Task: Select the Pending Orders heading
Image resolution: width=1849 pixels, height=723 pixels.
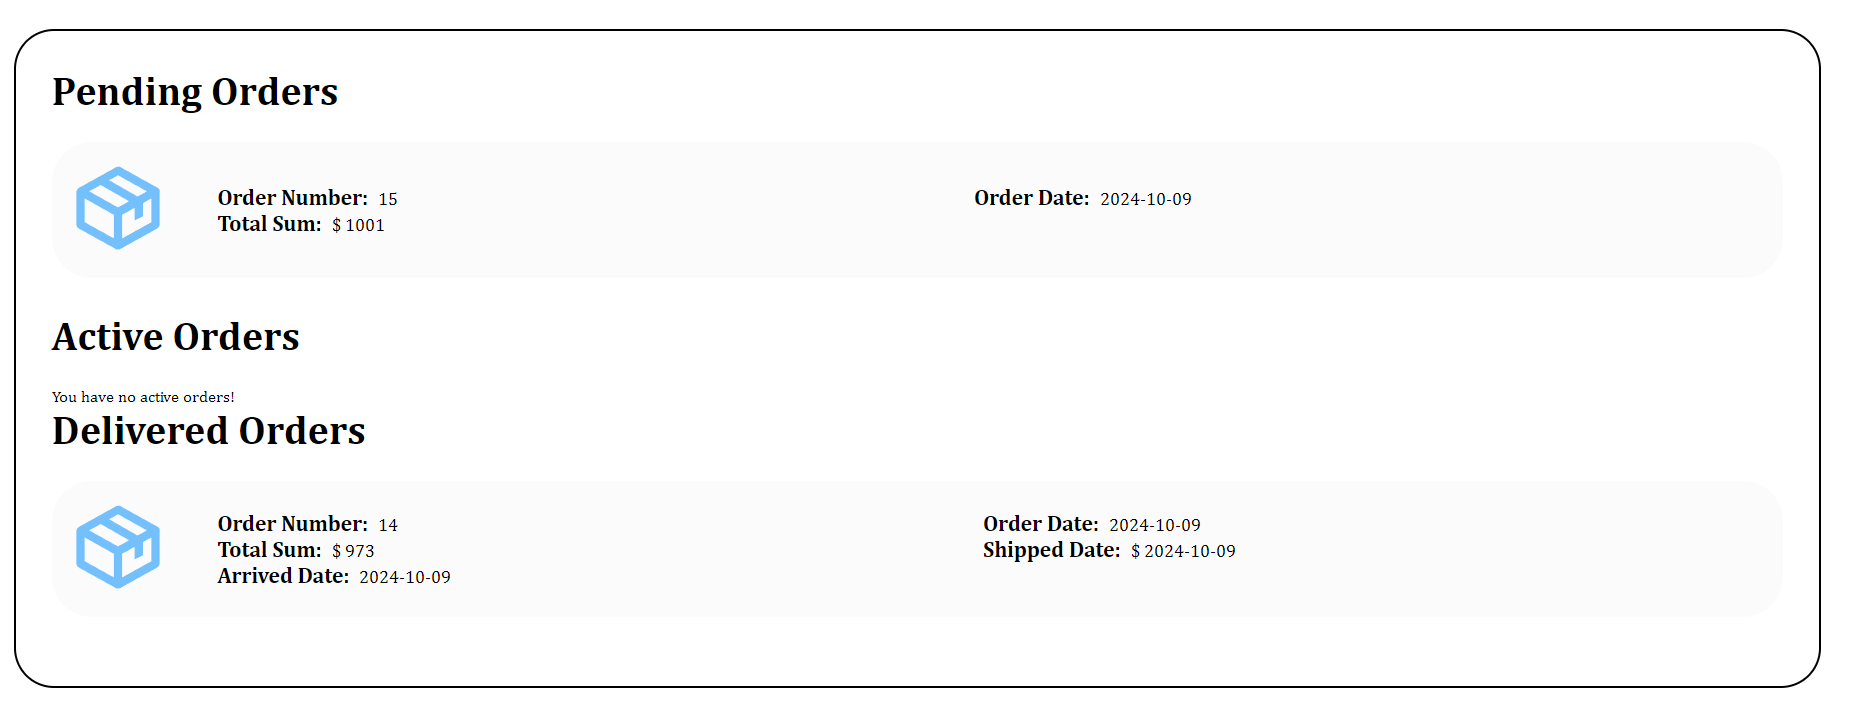Action: point(195,92)
